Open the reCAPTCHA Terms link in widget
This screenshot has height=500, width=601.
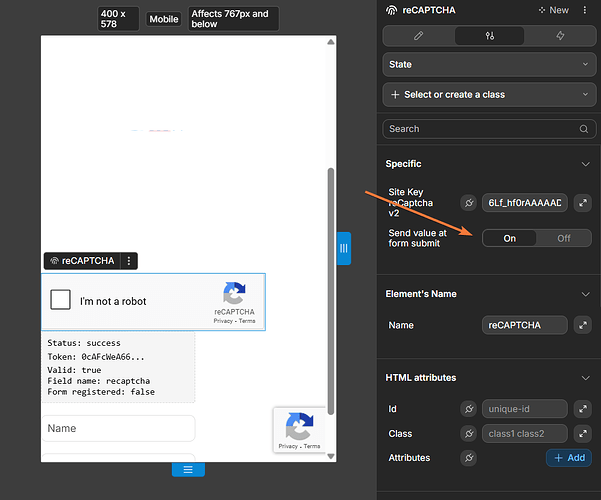(x=247, y=321)
